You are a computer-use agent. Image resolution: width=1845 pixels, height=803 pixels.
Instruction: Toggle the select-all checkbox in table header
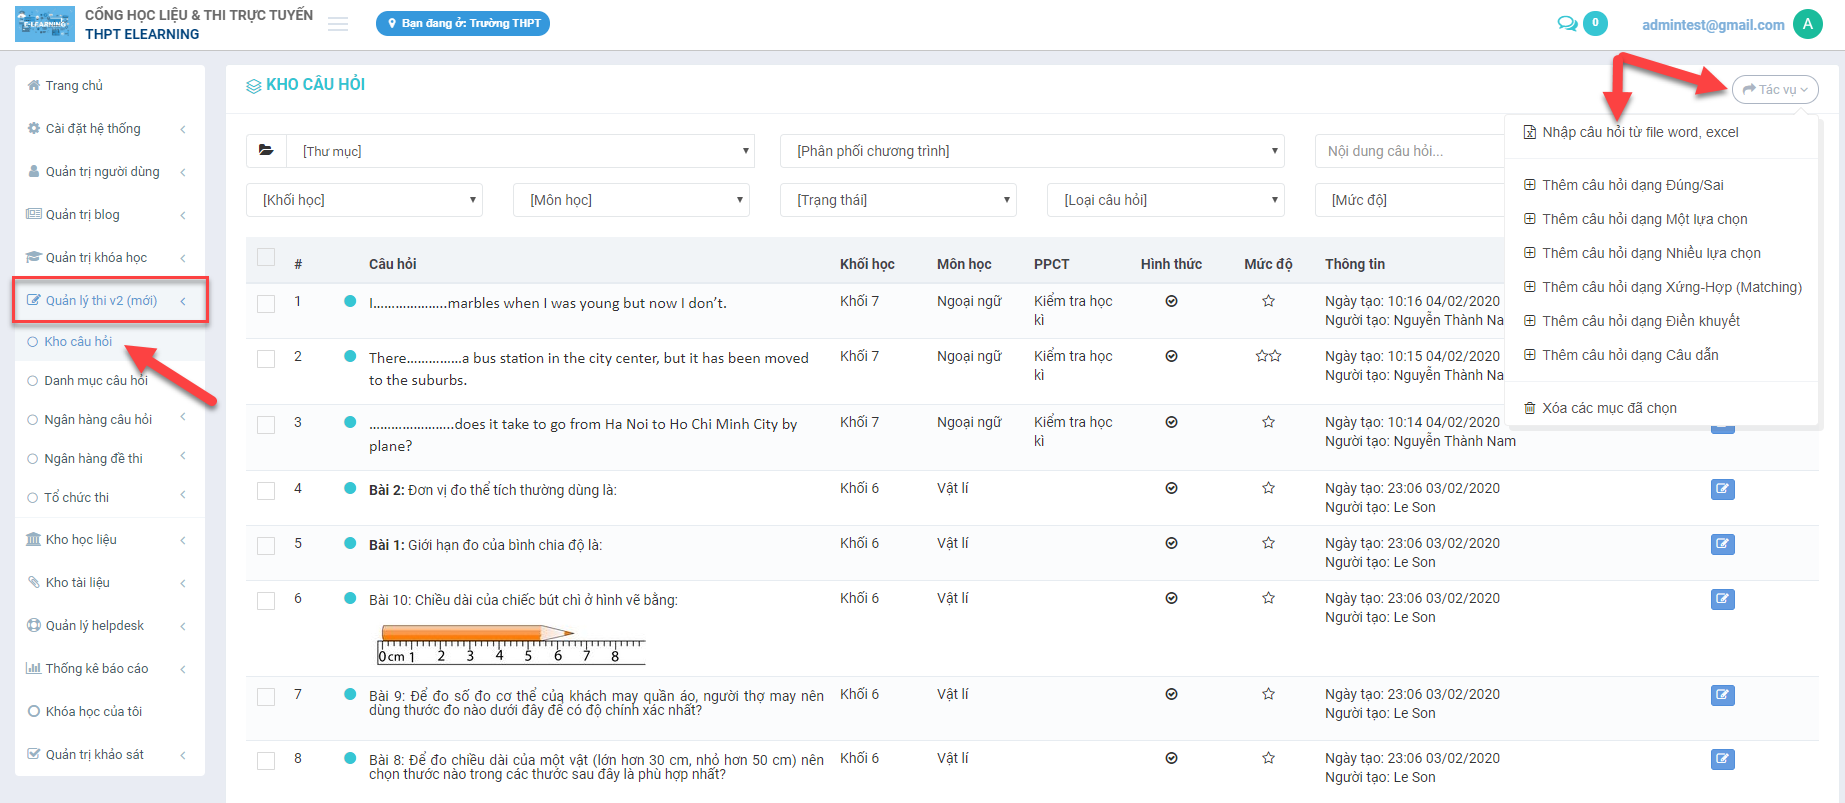(266, 257)
